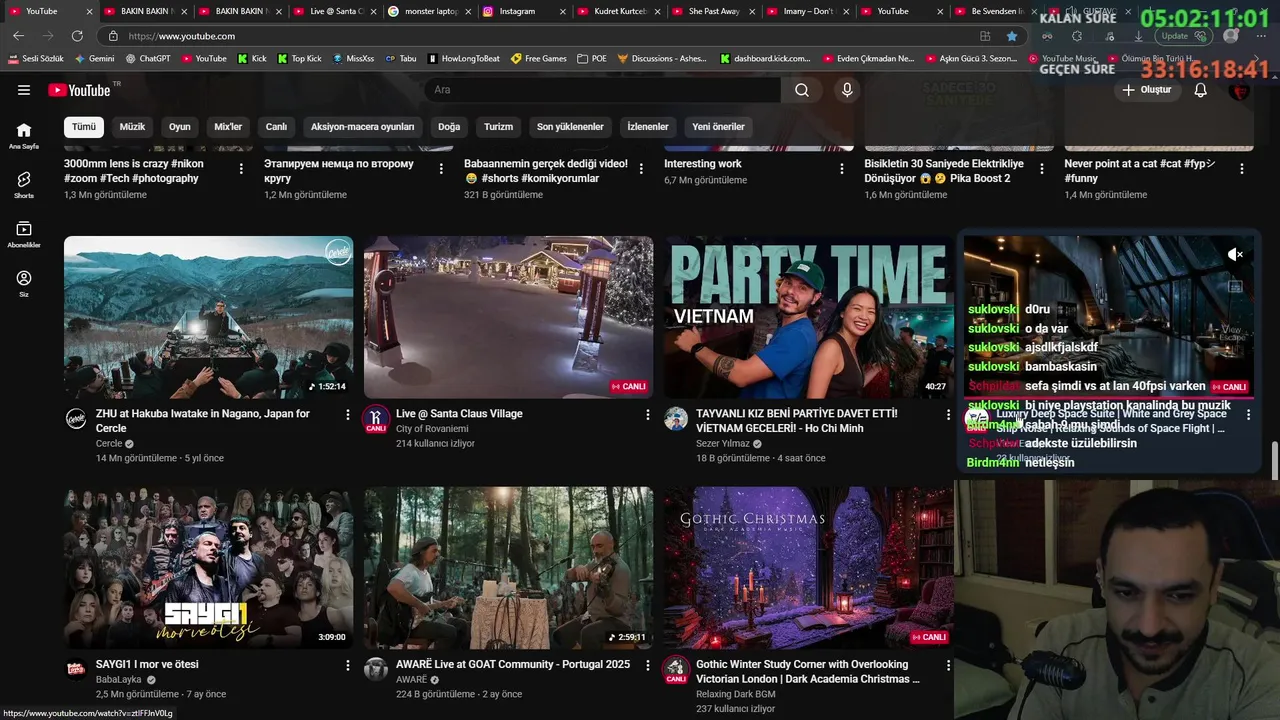The image size is (1280, 720).
Task: Open the Cercle channel avatar
Action: point(76,419)
